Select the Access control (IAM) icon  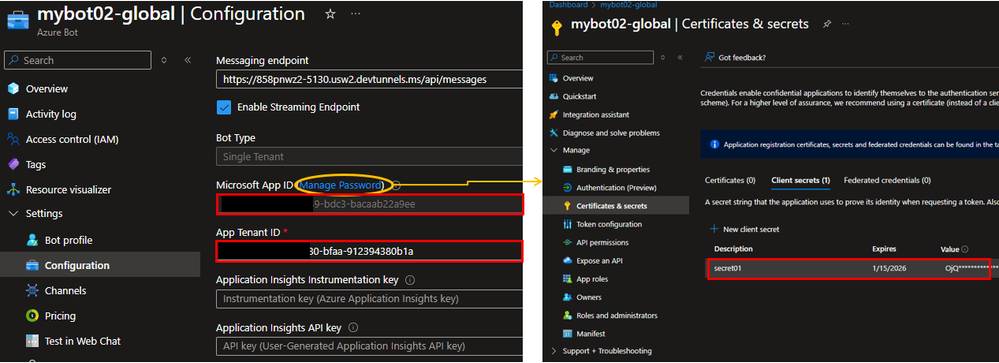tap(13, 139)
